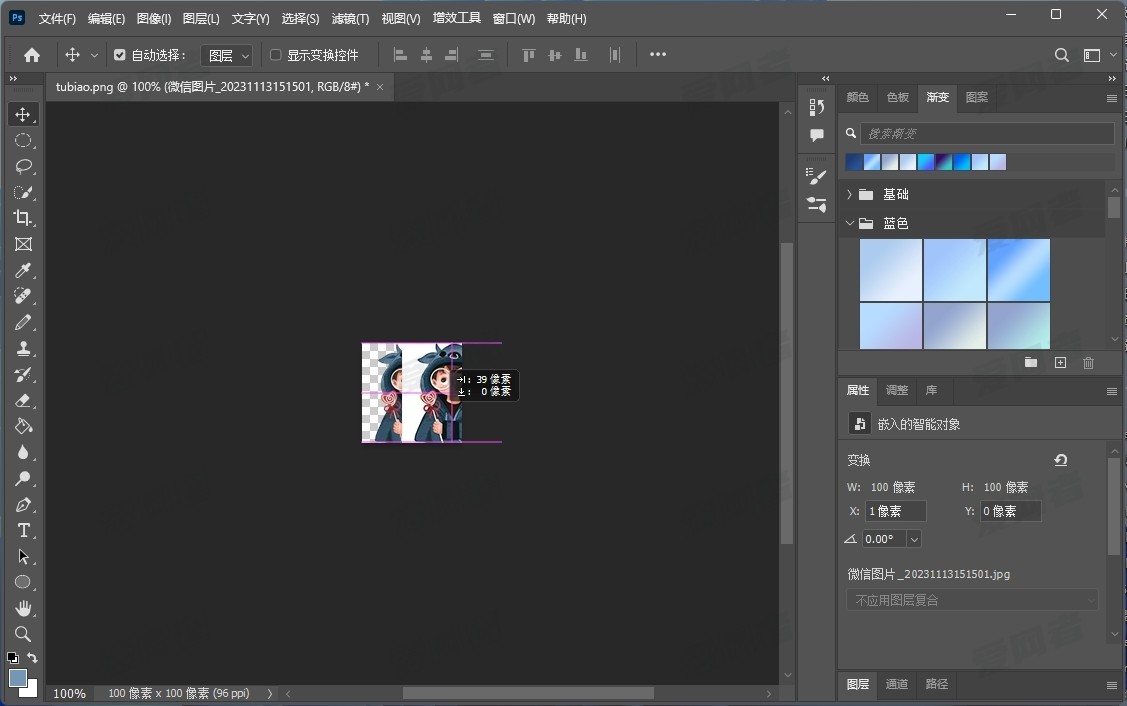The width and height of the screenshot is (1127, 706).
Task: Select the Move tool
Action: (23, 114)
